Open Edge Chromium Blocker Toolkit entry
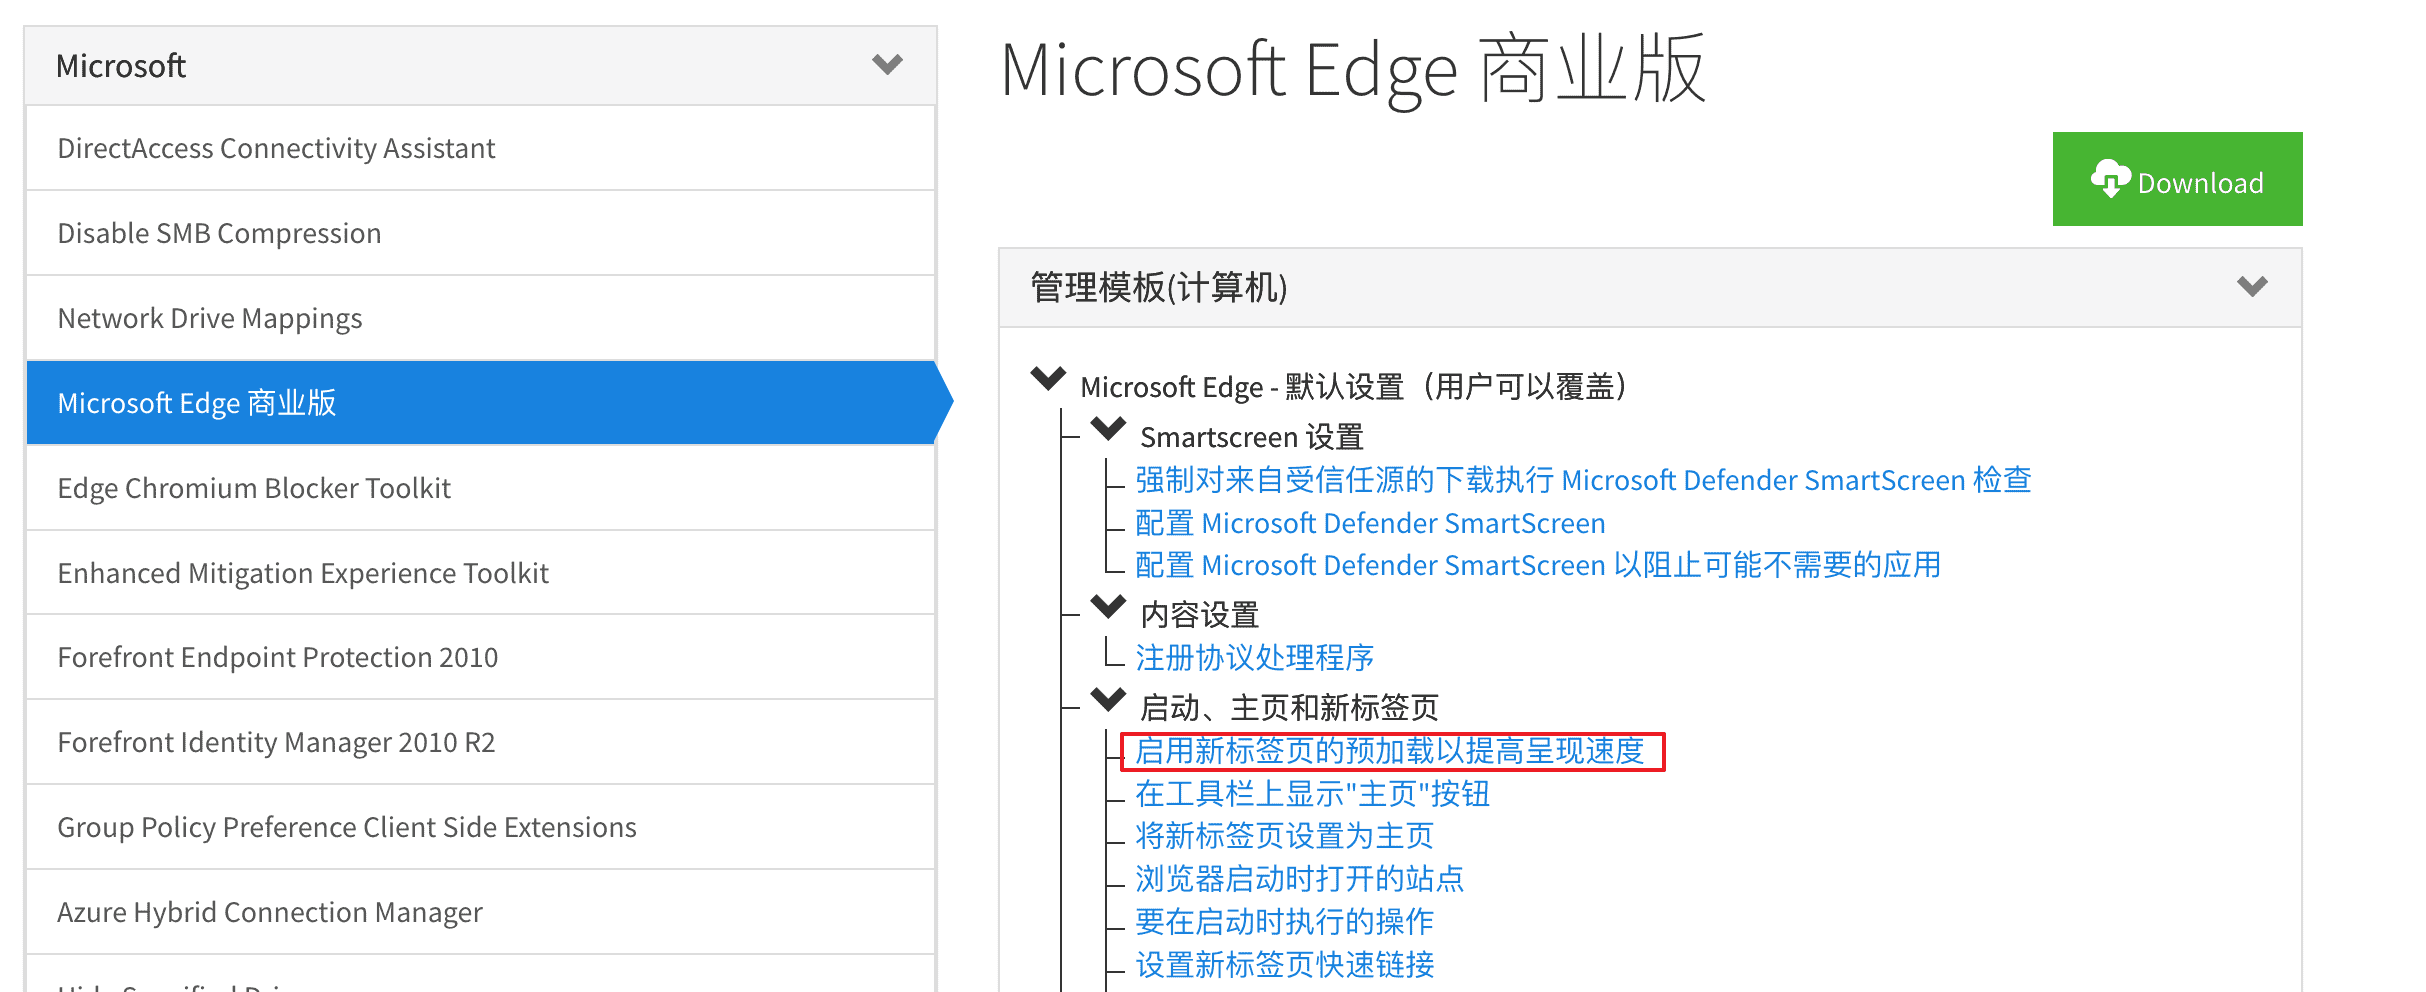 pyautogui.click(x=254, y=489)
